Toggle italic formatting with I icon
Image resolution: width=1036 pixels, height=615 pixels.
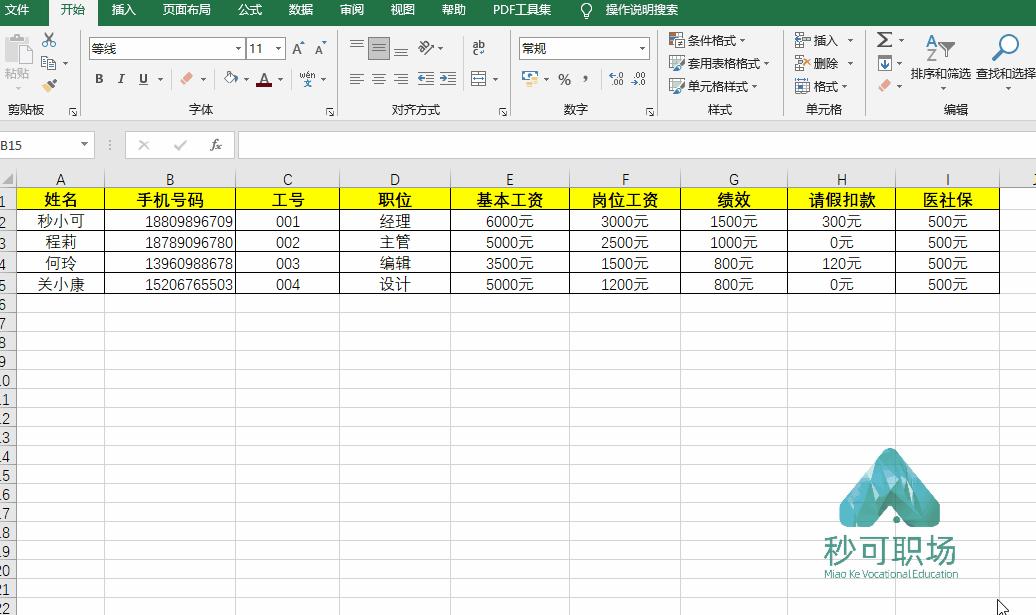(120, 76)
